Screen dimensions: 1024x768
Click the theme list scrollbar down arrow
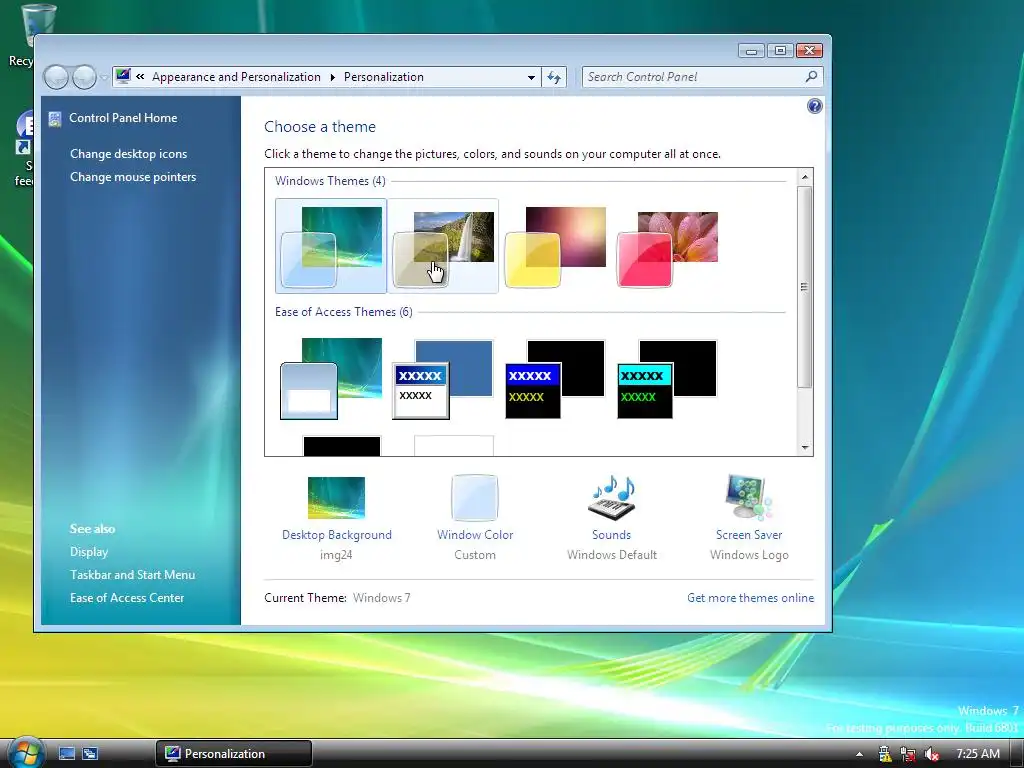pos(805,448)
